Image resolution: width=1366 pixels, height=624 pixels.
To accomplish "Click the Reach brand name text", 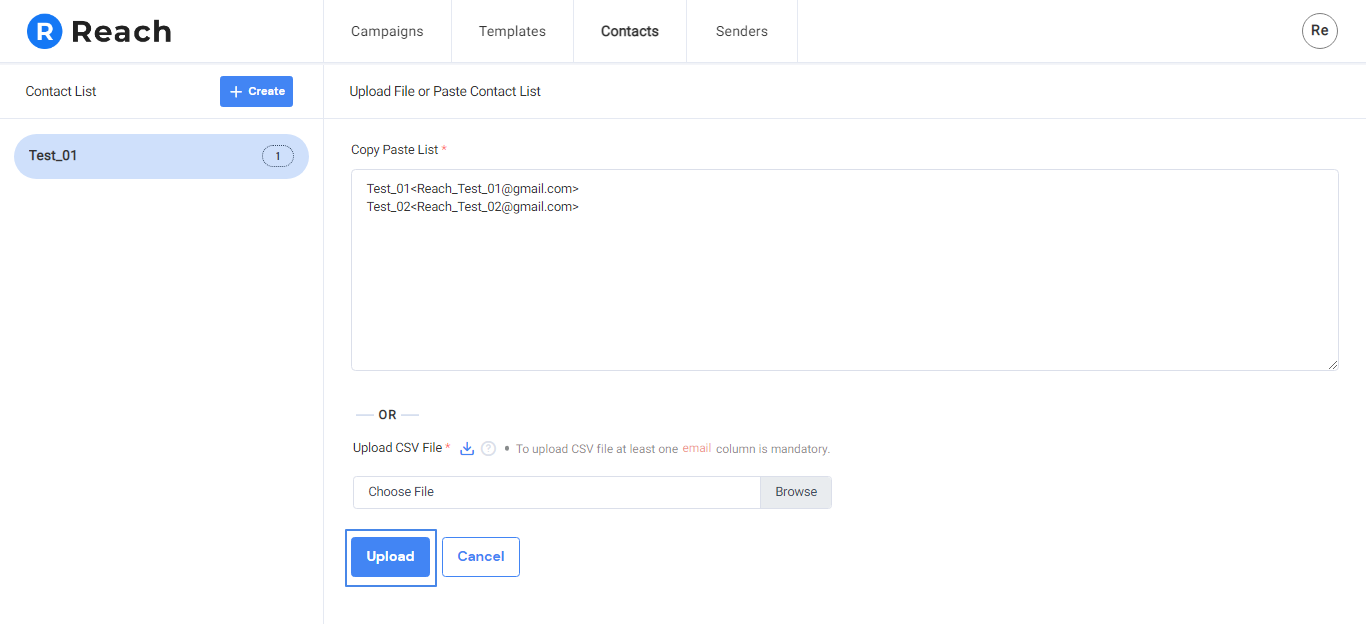I will tap(122, 32).
